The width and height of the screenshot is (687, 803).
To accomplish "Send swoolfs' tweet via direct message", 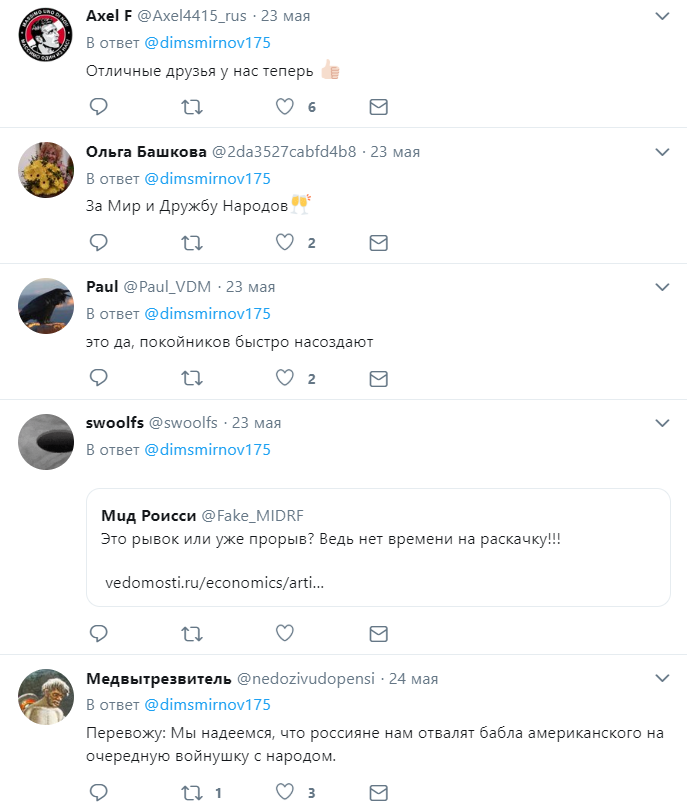I will pos(378,633).
